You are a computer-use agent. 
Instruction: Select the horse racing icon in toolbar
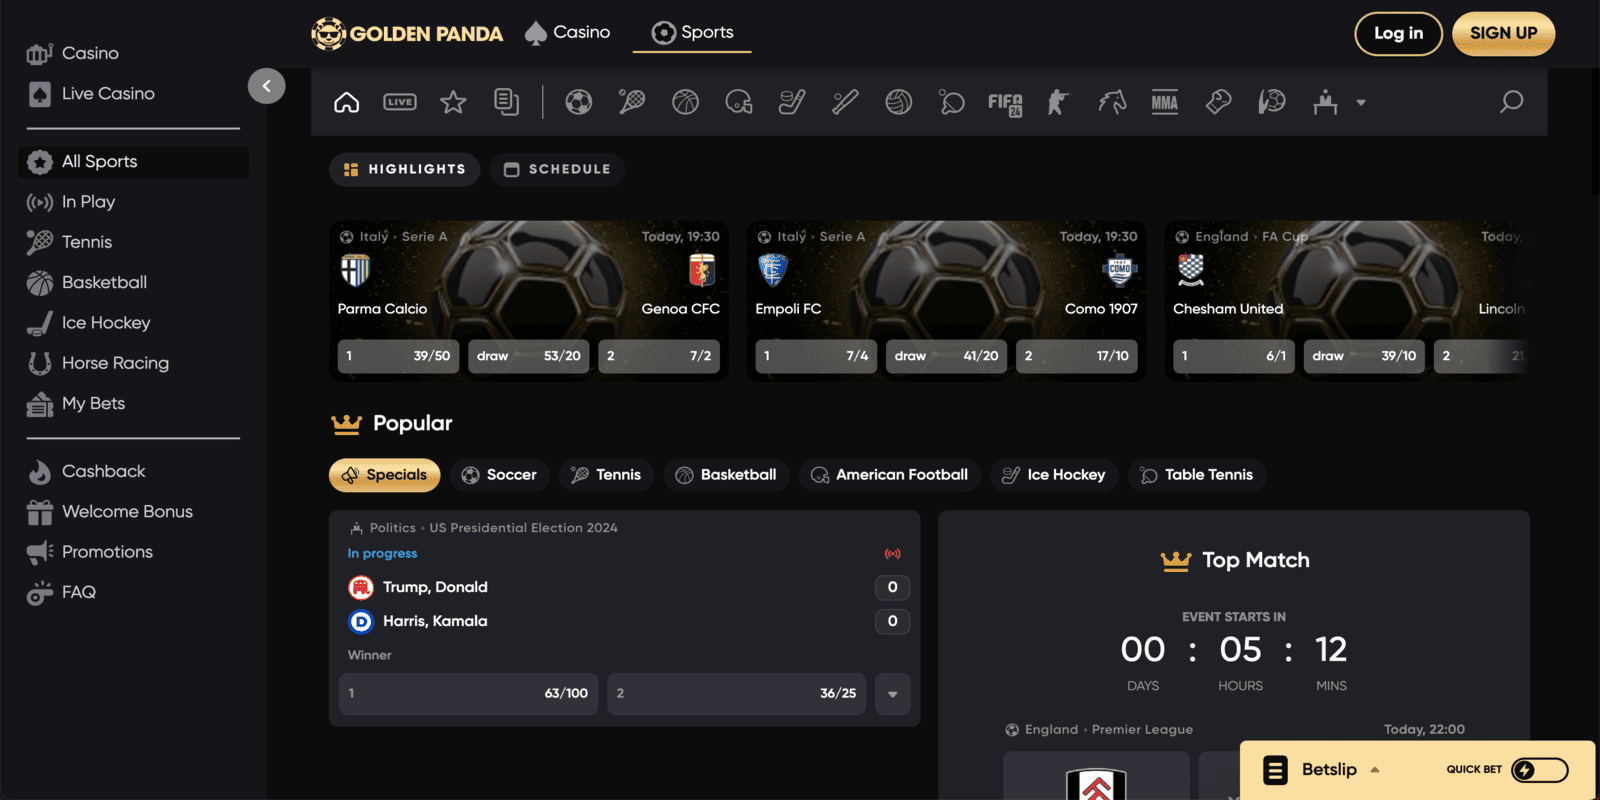[1112, 102]
